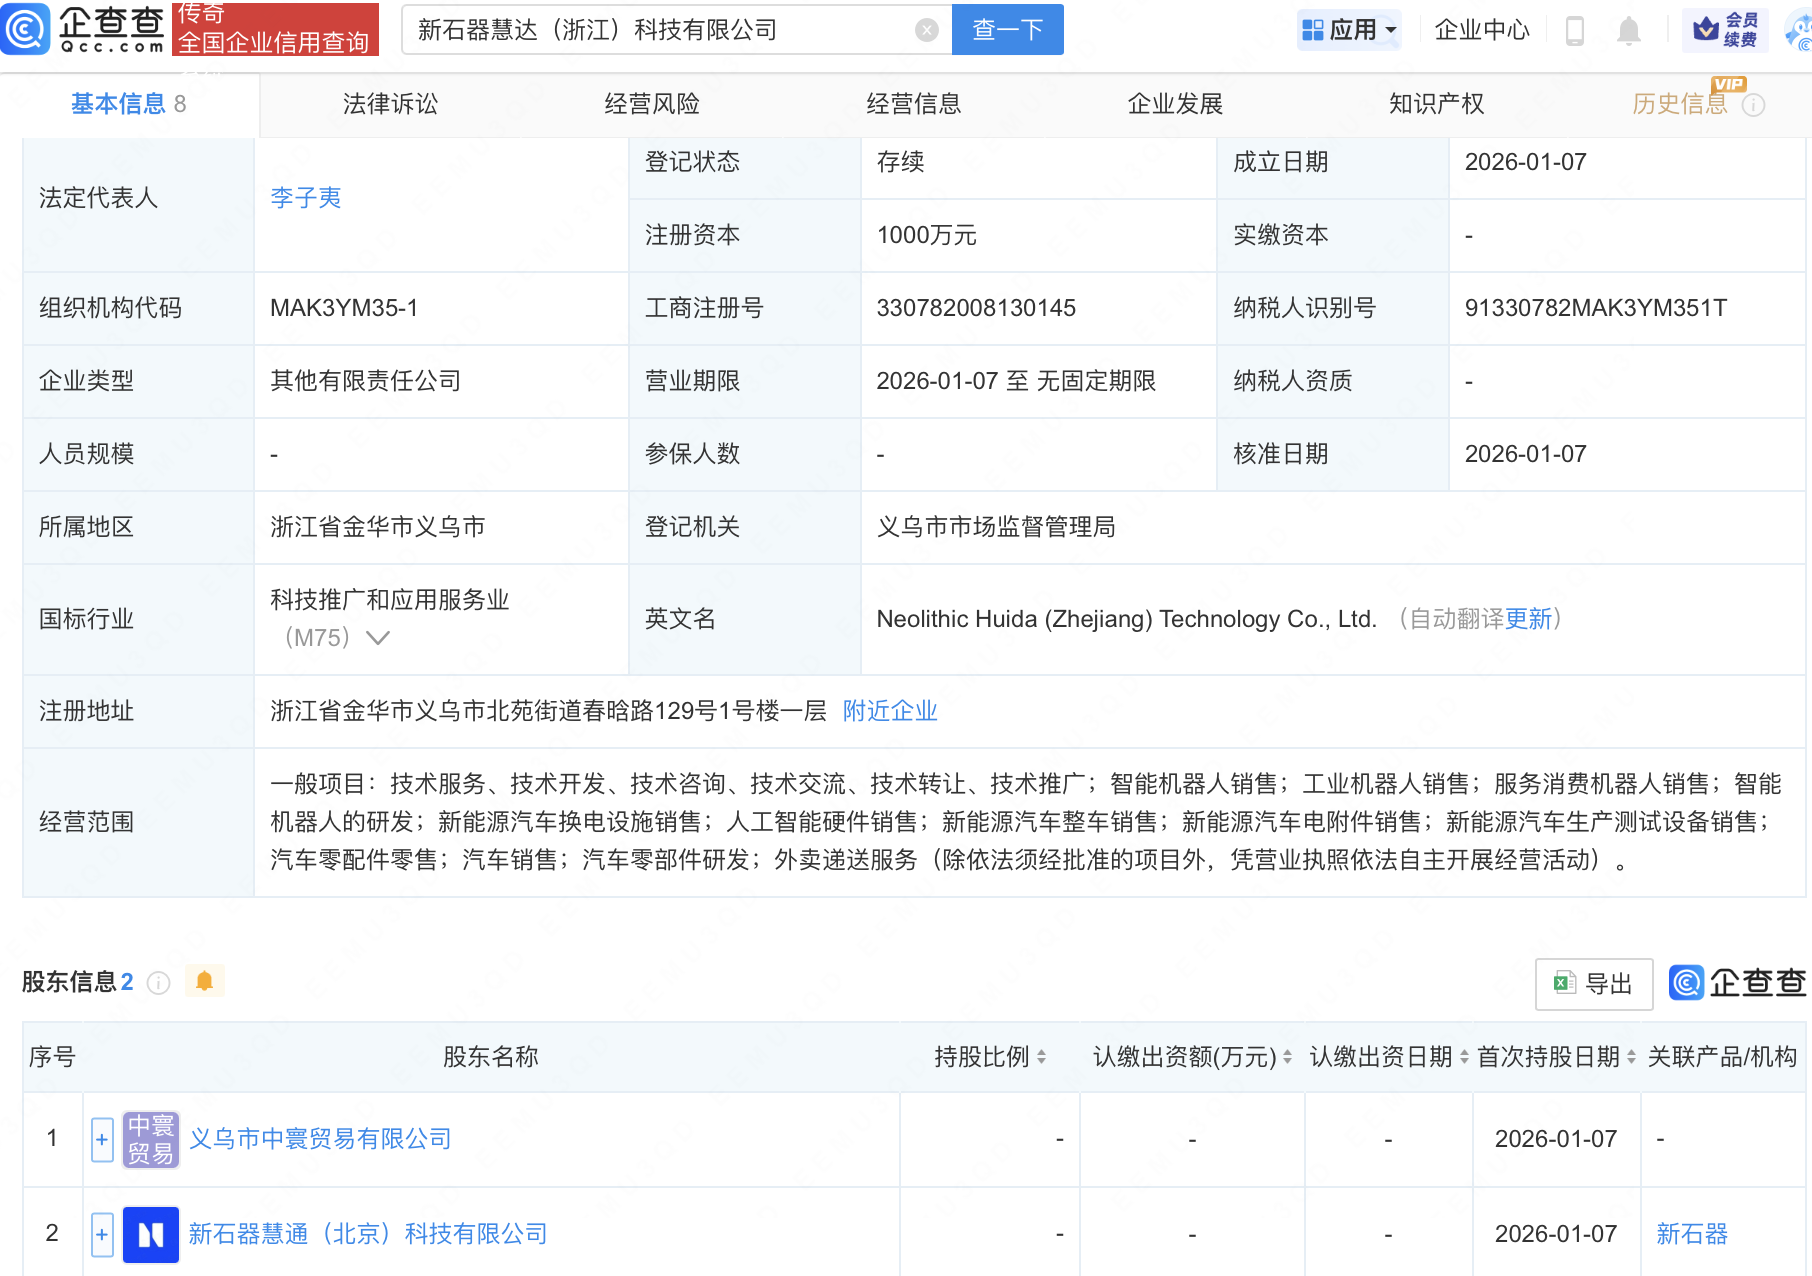Expand row for 新石器慧通（北京）科技有限公司
The height and width of the screenshot is (1276, 1812).
102,1234
